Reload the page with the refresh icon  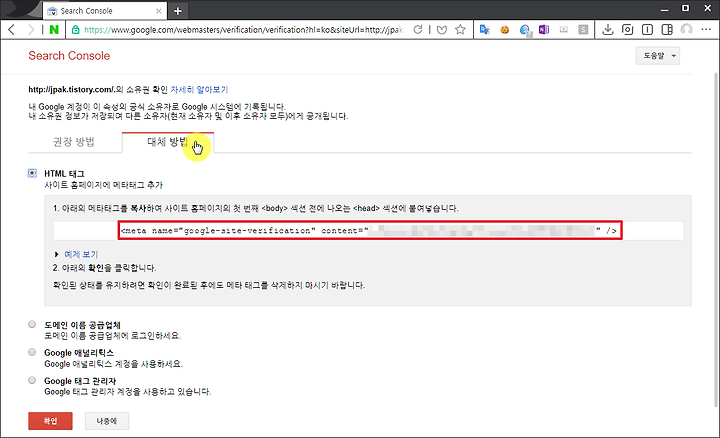(417, 30)
